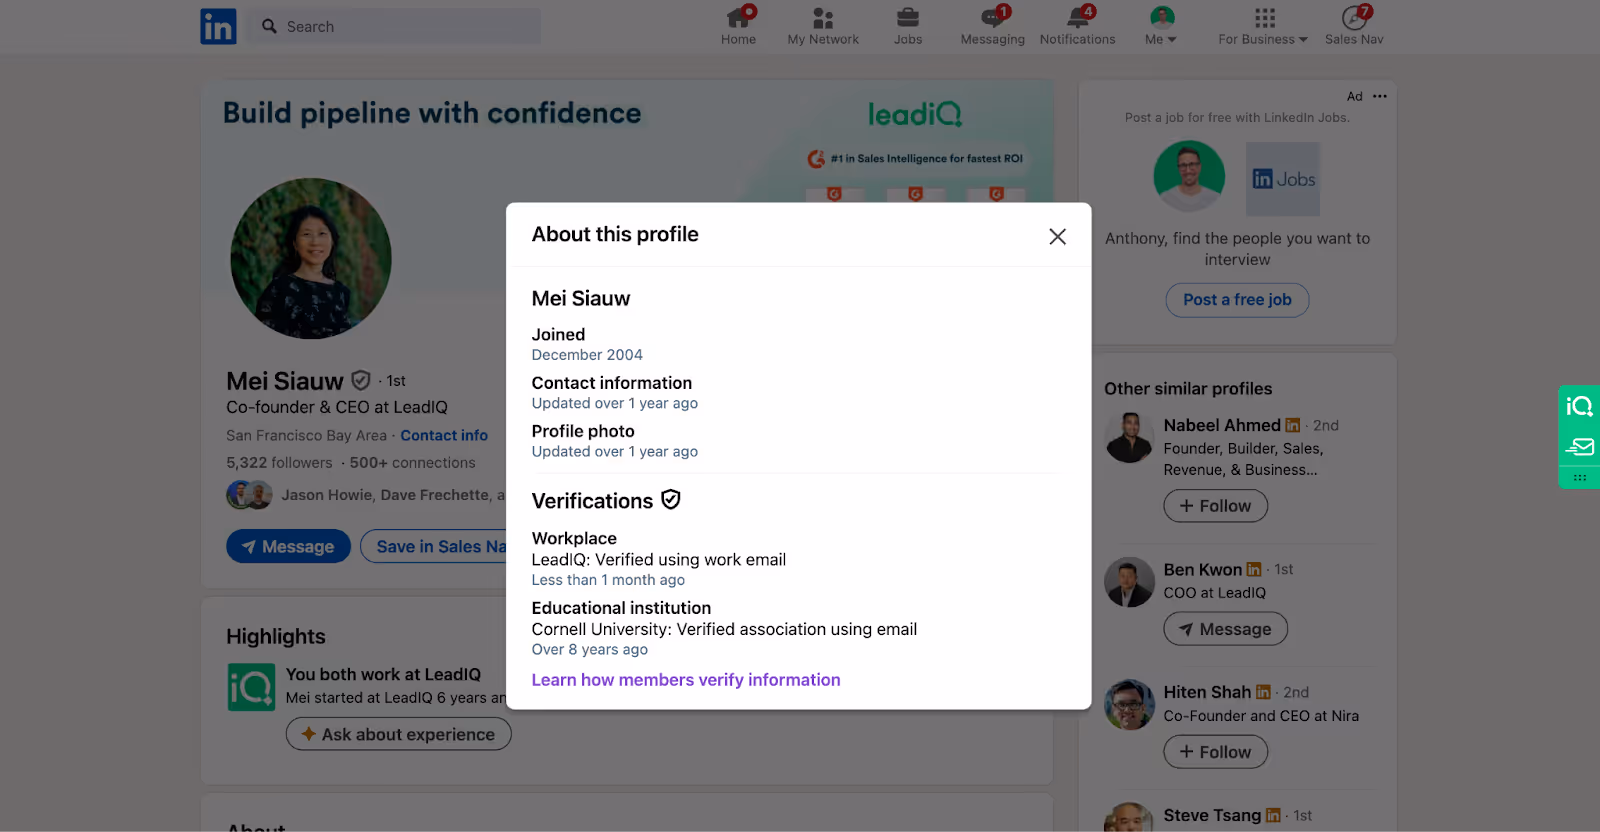Open Mei Siauw's profile photo

click(x=311, y=258)
